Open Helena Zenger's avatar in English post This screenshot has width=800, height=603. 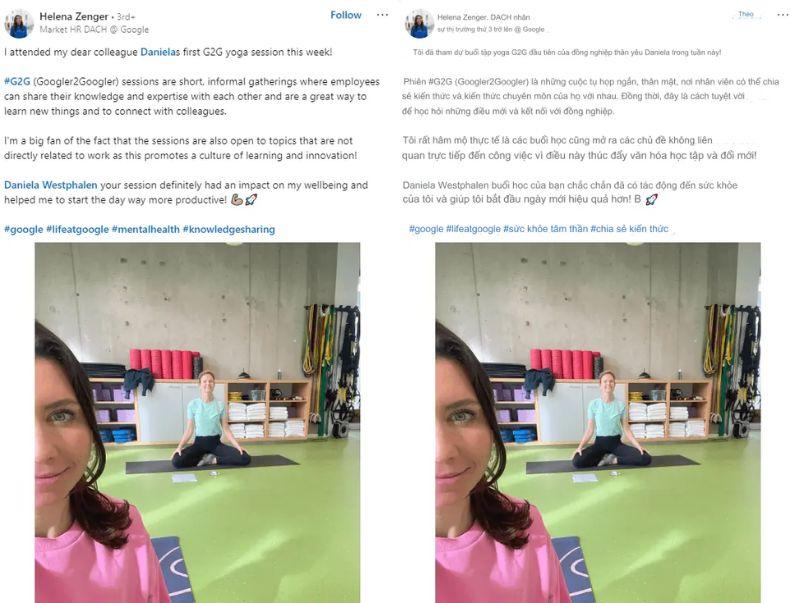pyautogui.click(x=19, y=24)
